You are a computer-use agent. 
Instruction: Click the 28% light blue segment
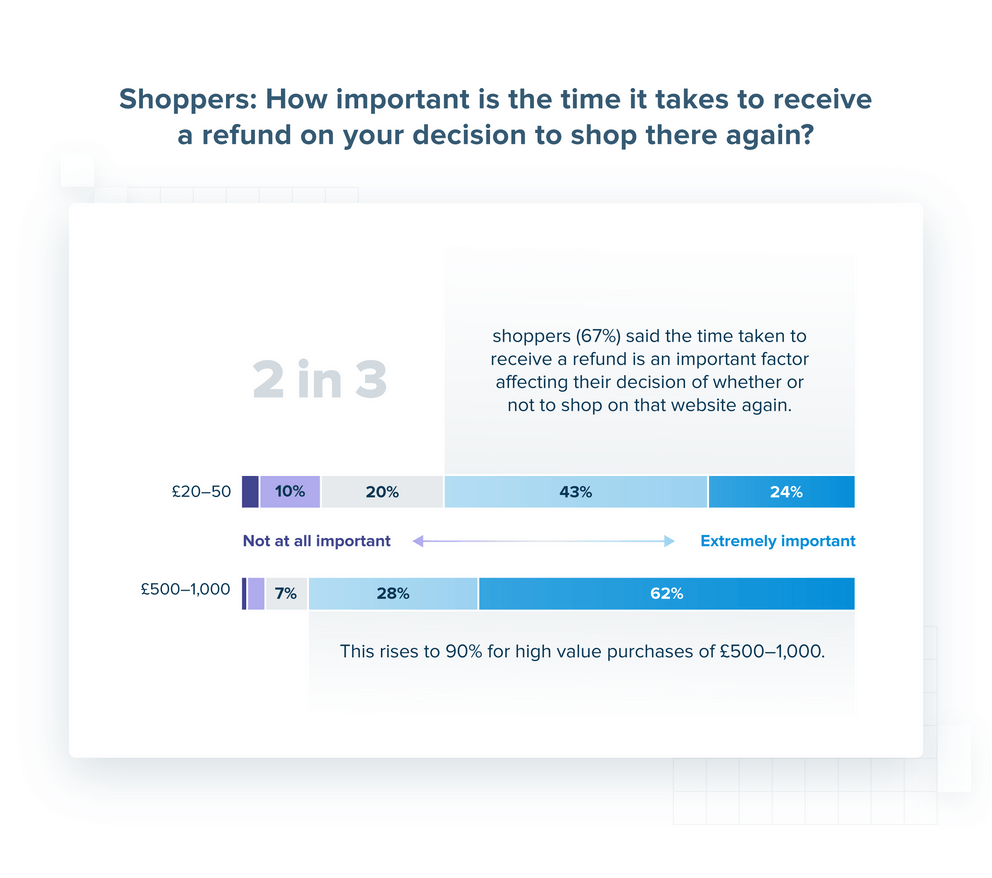pyautogui.click(x=393, y=594)
